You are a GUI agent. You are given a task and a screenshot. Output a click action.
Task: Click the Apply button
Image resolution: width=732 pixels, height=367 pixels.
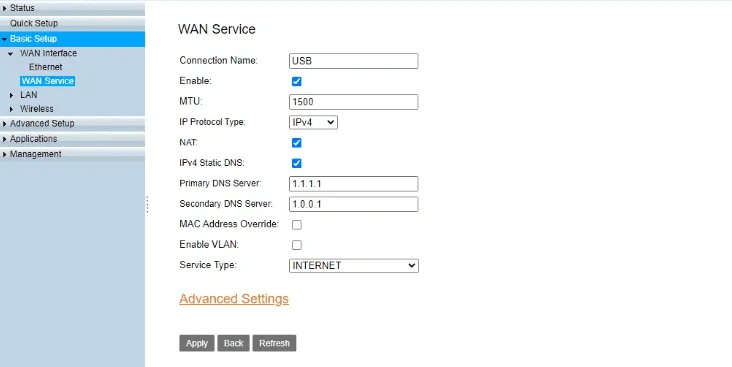197,343
